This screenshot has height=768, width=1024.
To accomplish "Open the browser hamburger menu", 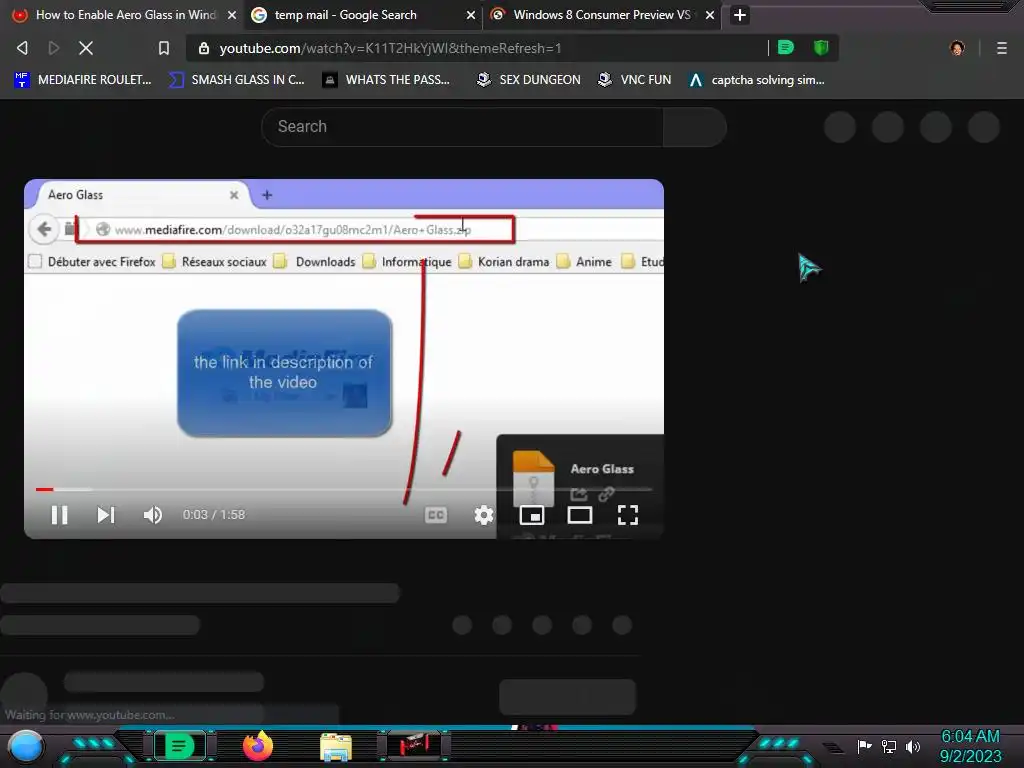I will [1002, 48].
